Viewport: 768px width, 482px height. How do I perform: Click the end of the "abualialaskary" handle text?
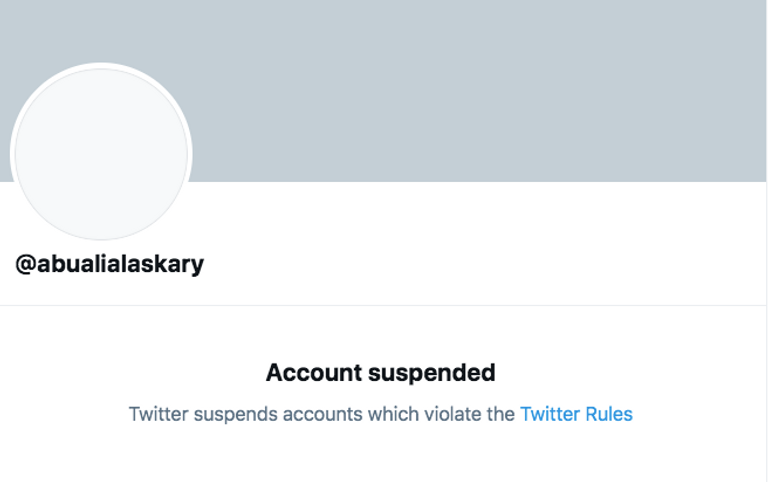(x=200, y=264)
